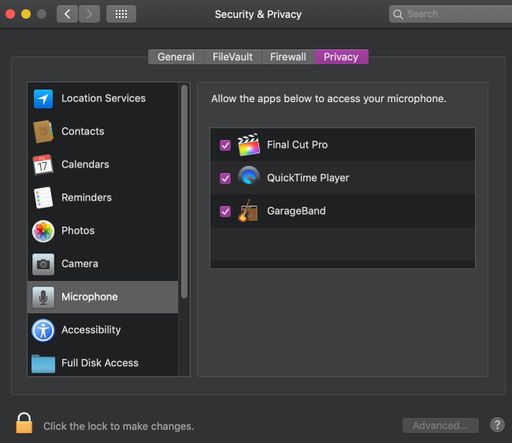Click the sidebar list scrollbar
Screen dimensions: 512x443
click(184, 192)
